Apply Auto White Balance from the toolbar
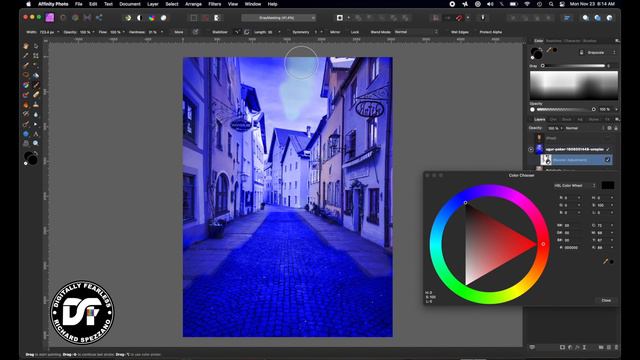 164,18
